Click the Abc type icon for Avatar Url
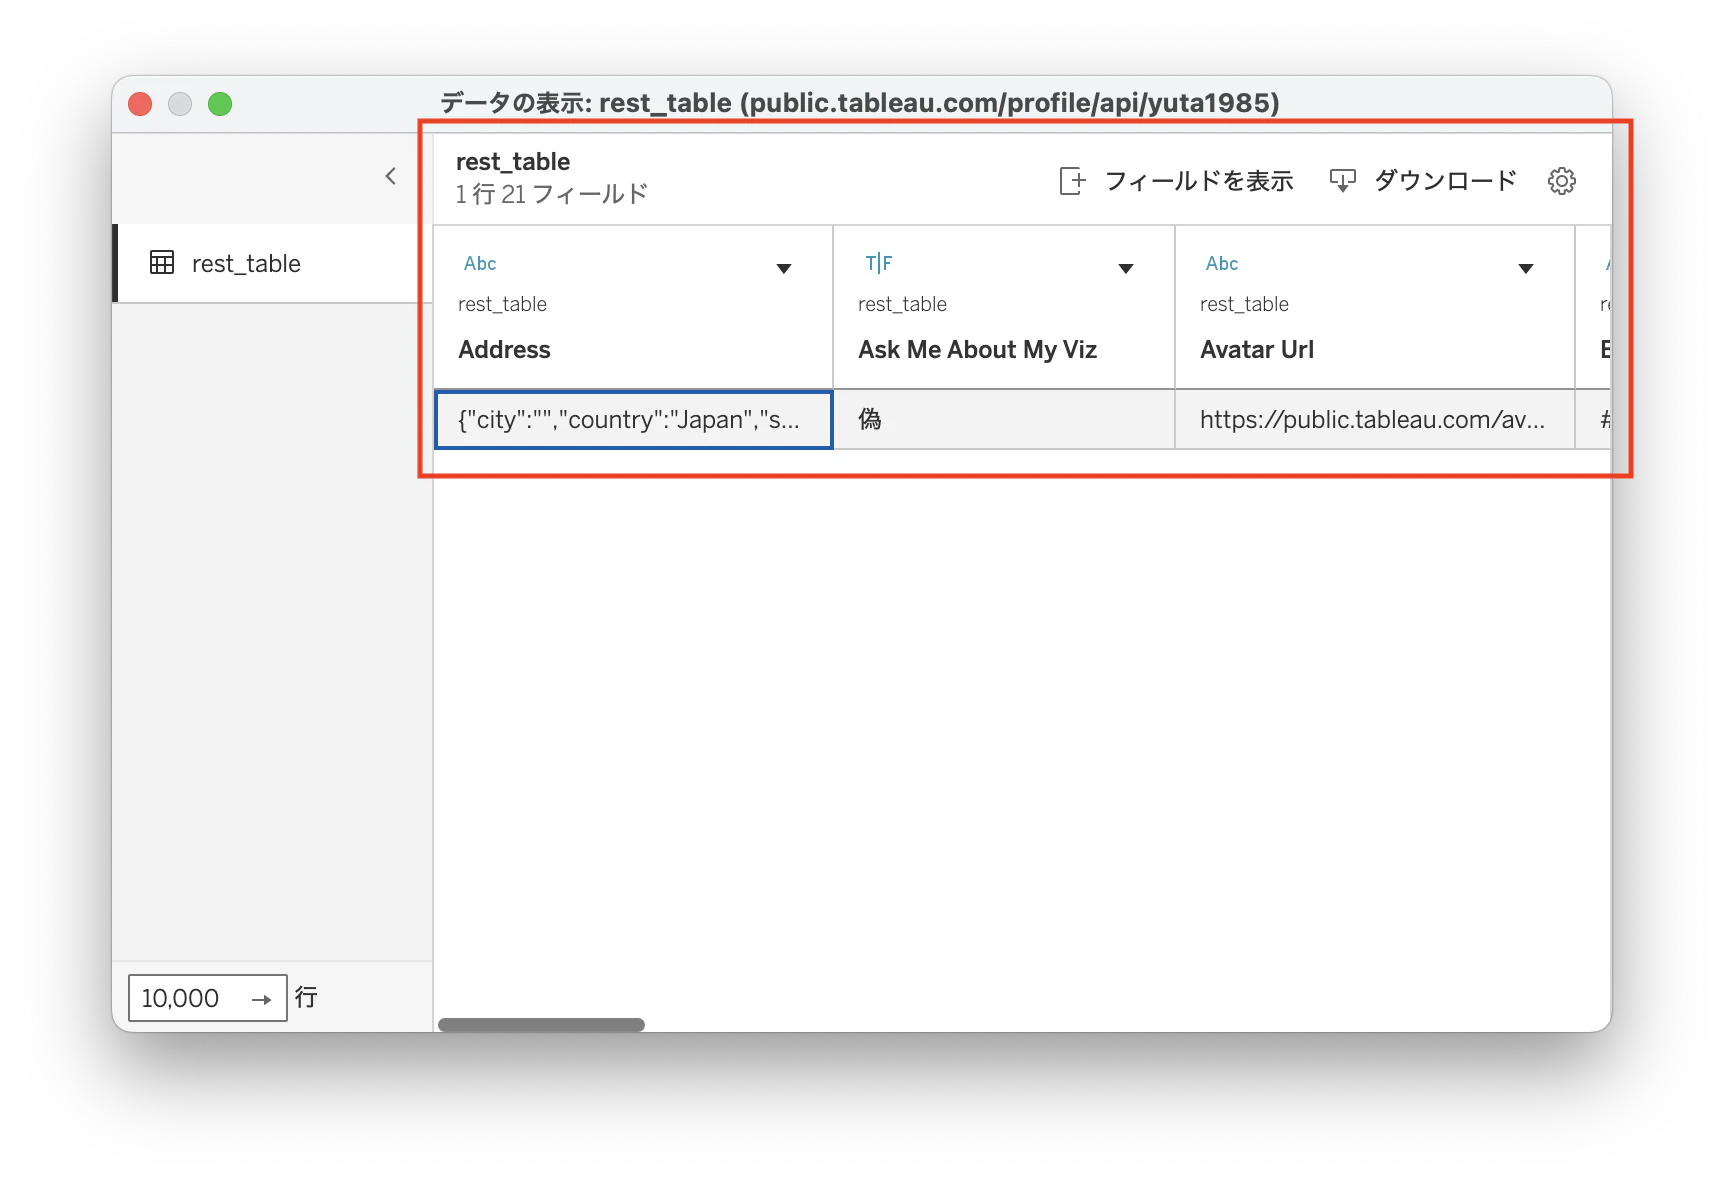Screen dimensions: 1724x1180 click(1222, 264)
